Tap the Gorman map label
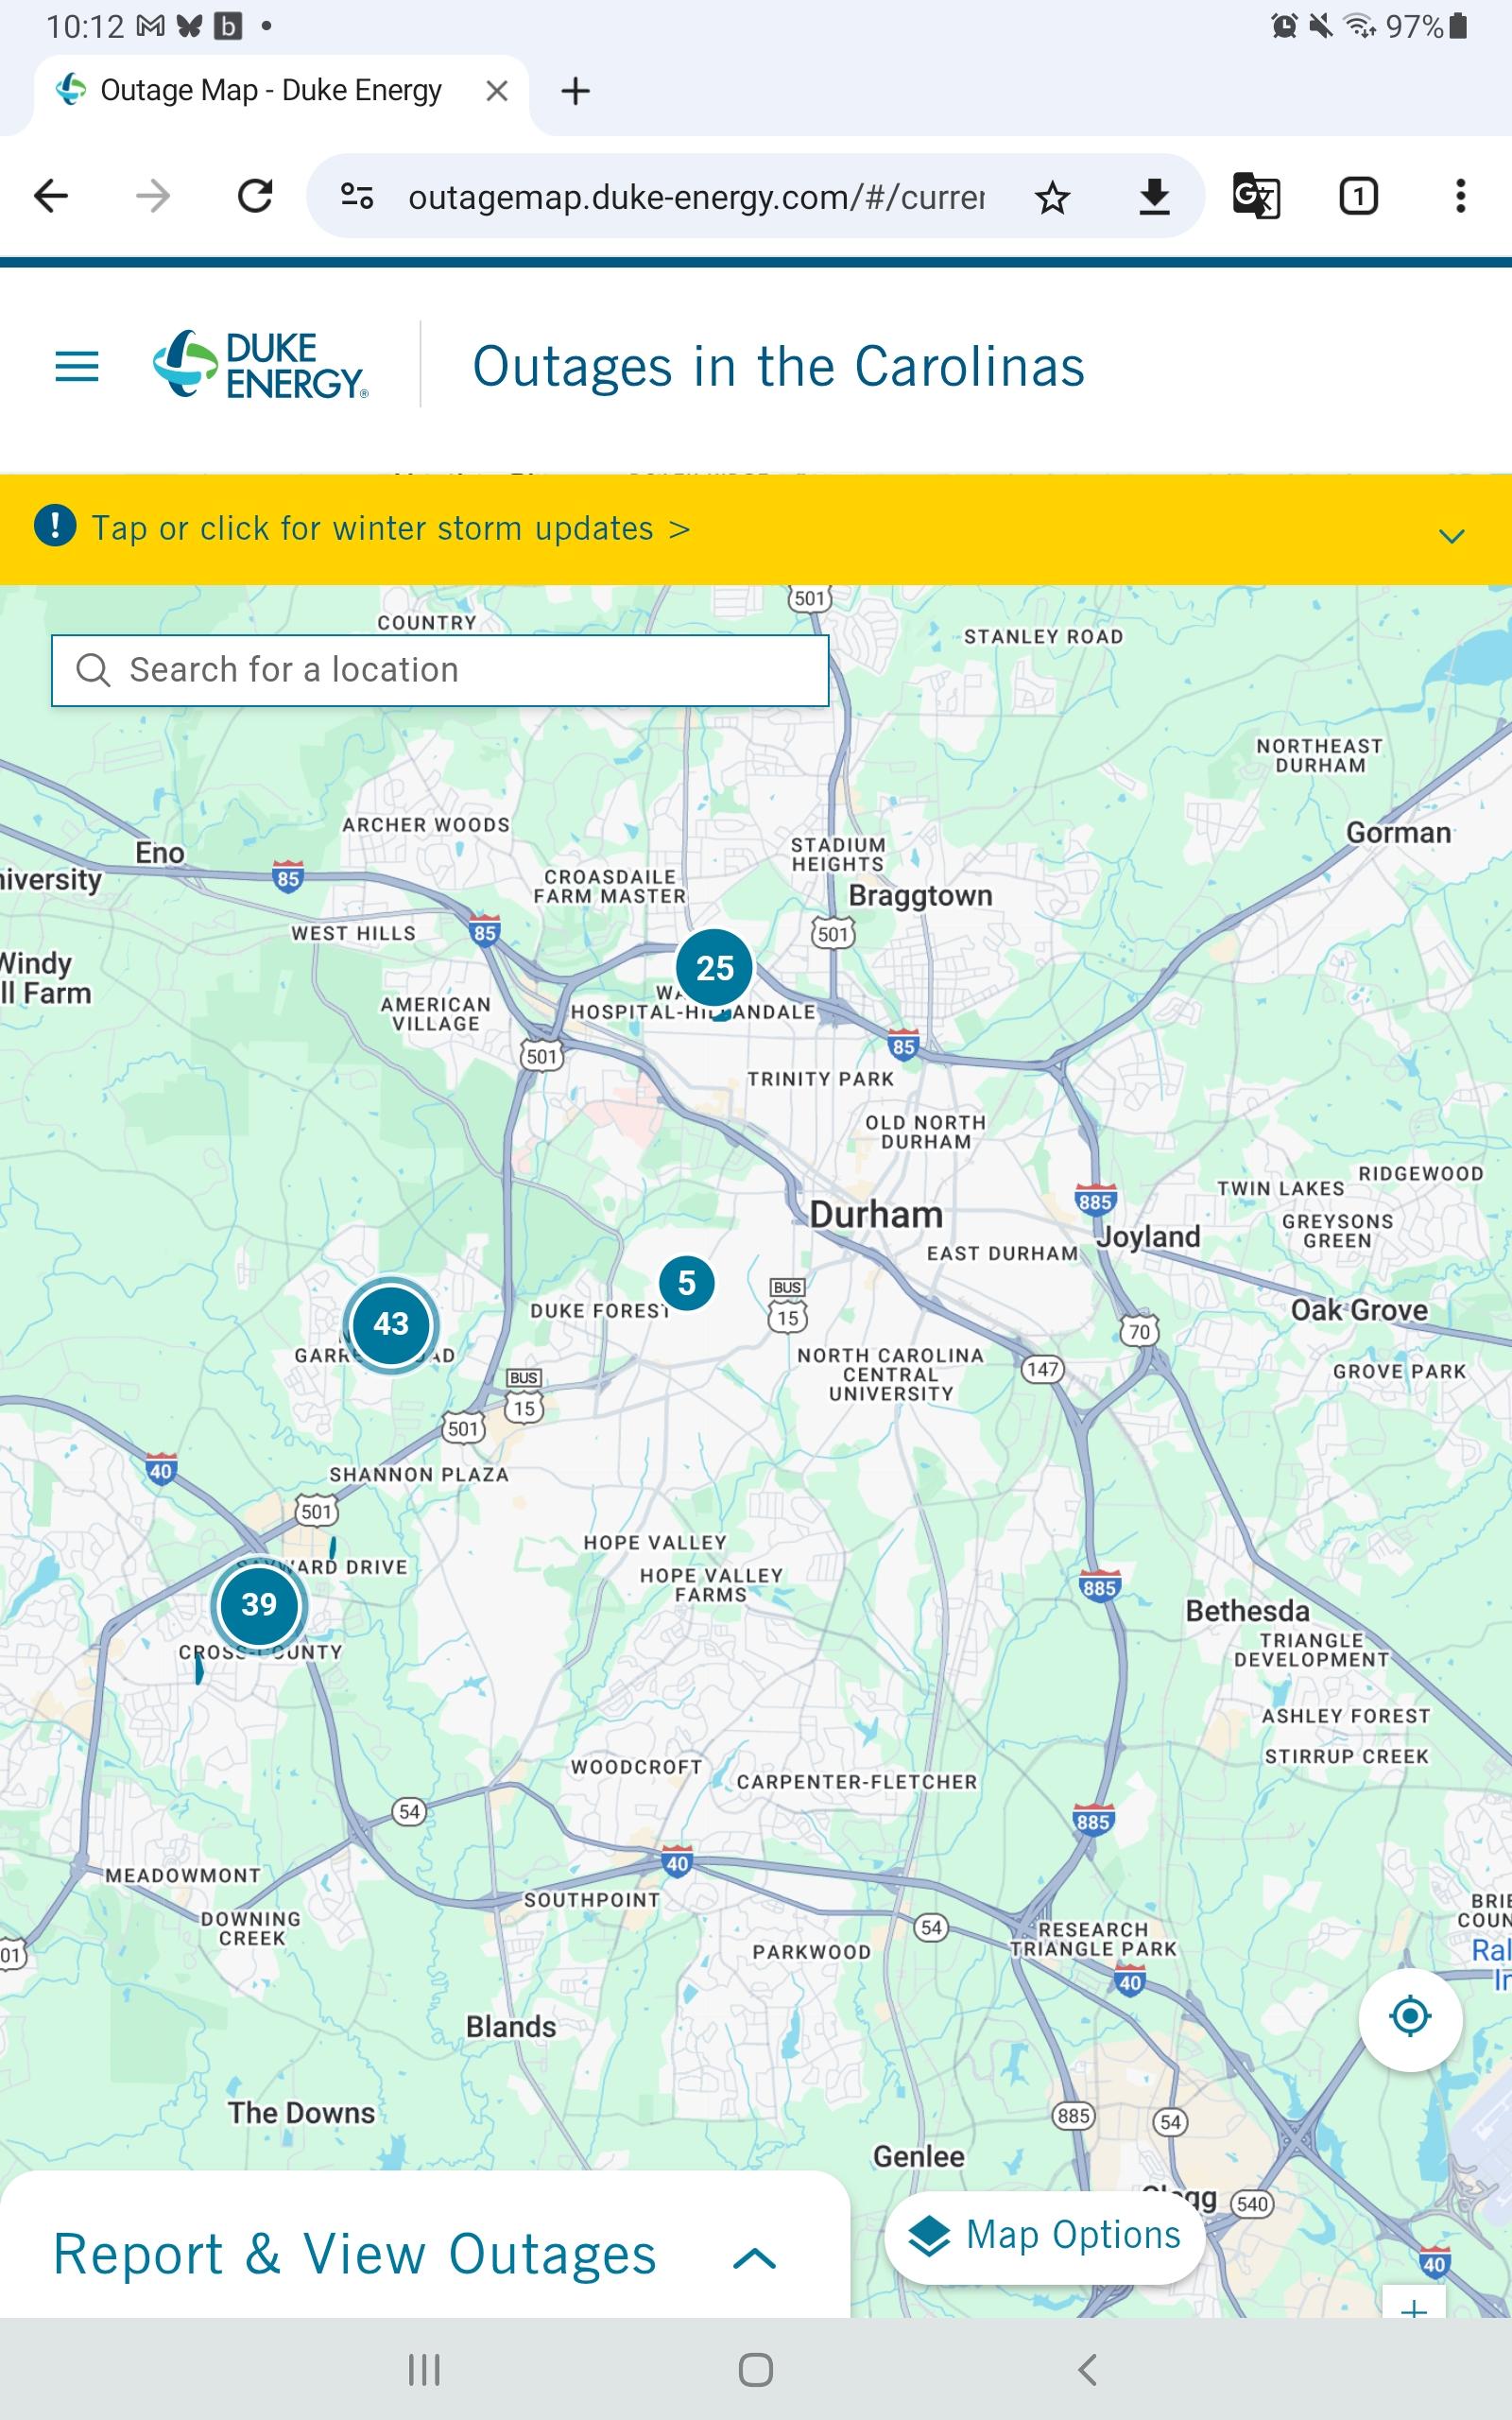 click(1398, 832)
